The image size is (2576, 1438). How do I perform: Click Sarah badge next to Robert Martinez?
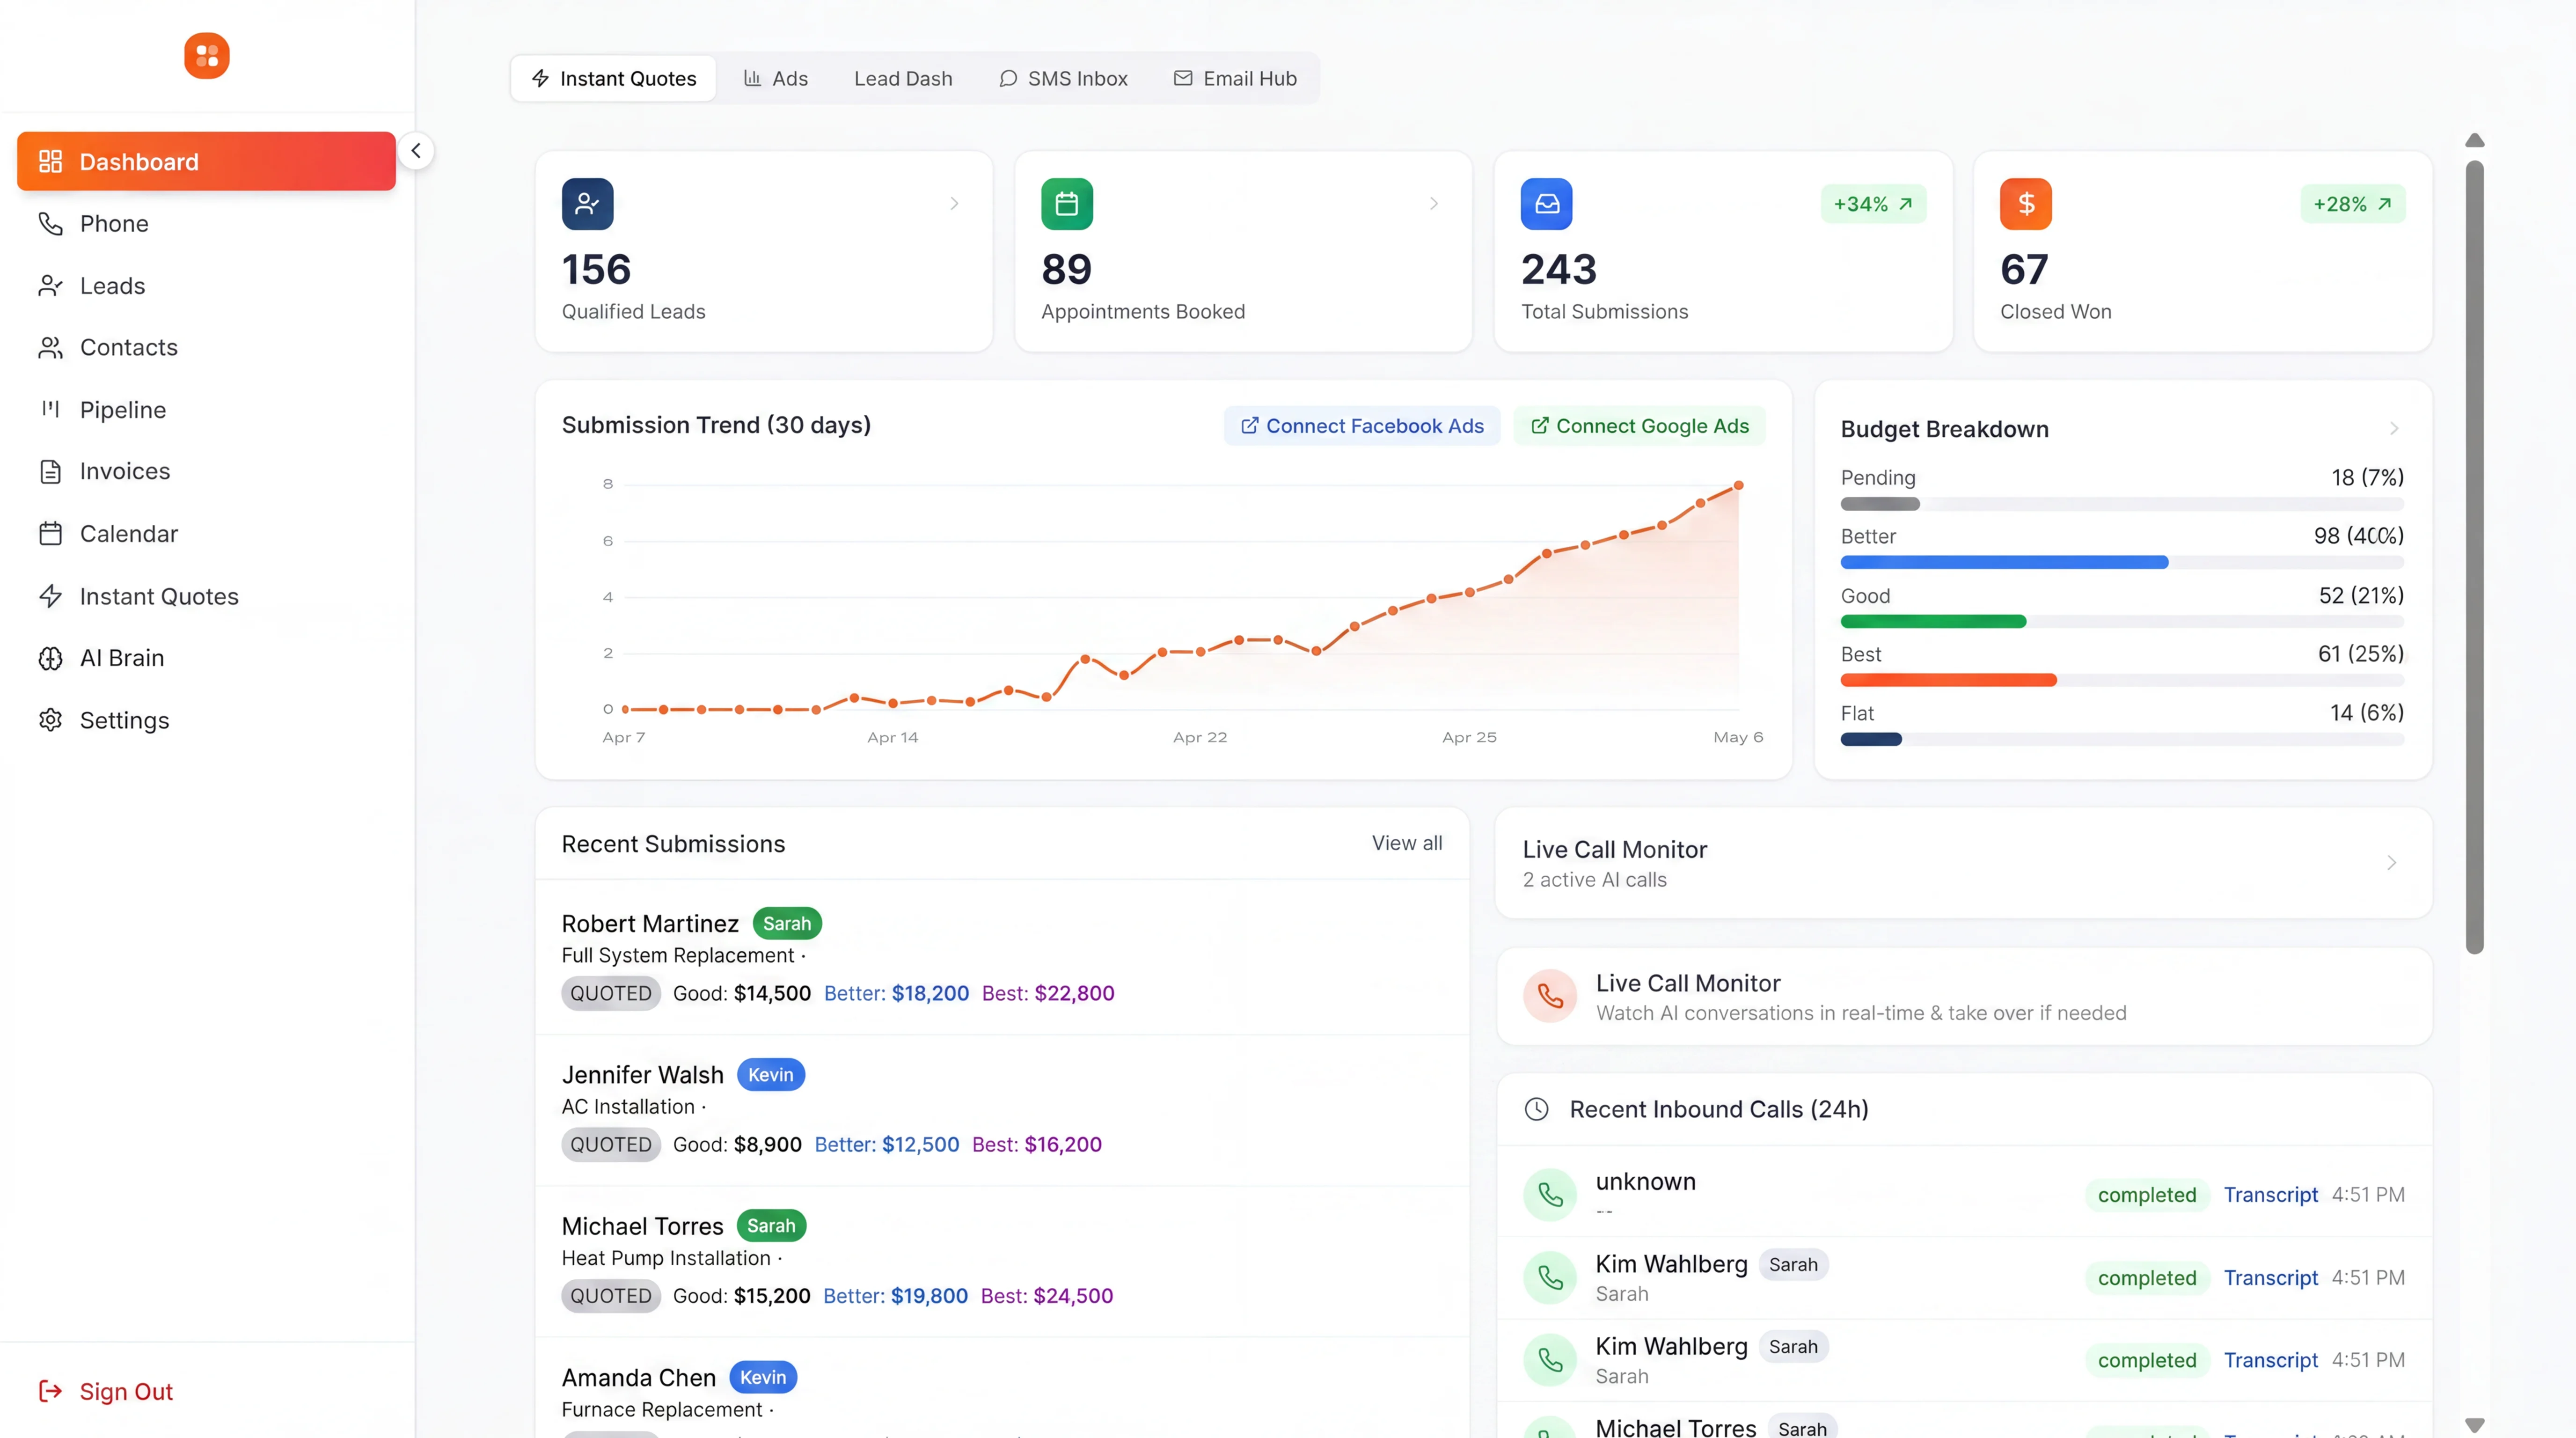pyautogui.click(x=787, y=923)
